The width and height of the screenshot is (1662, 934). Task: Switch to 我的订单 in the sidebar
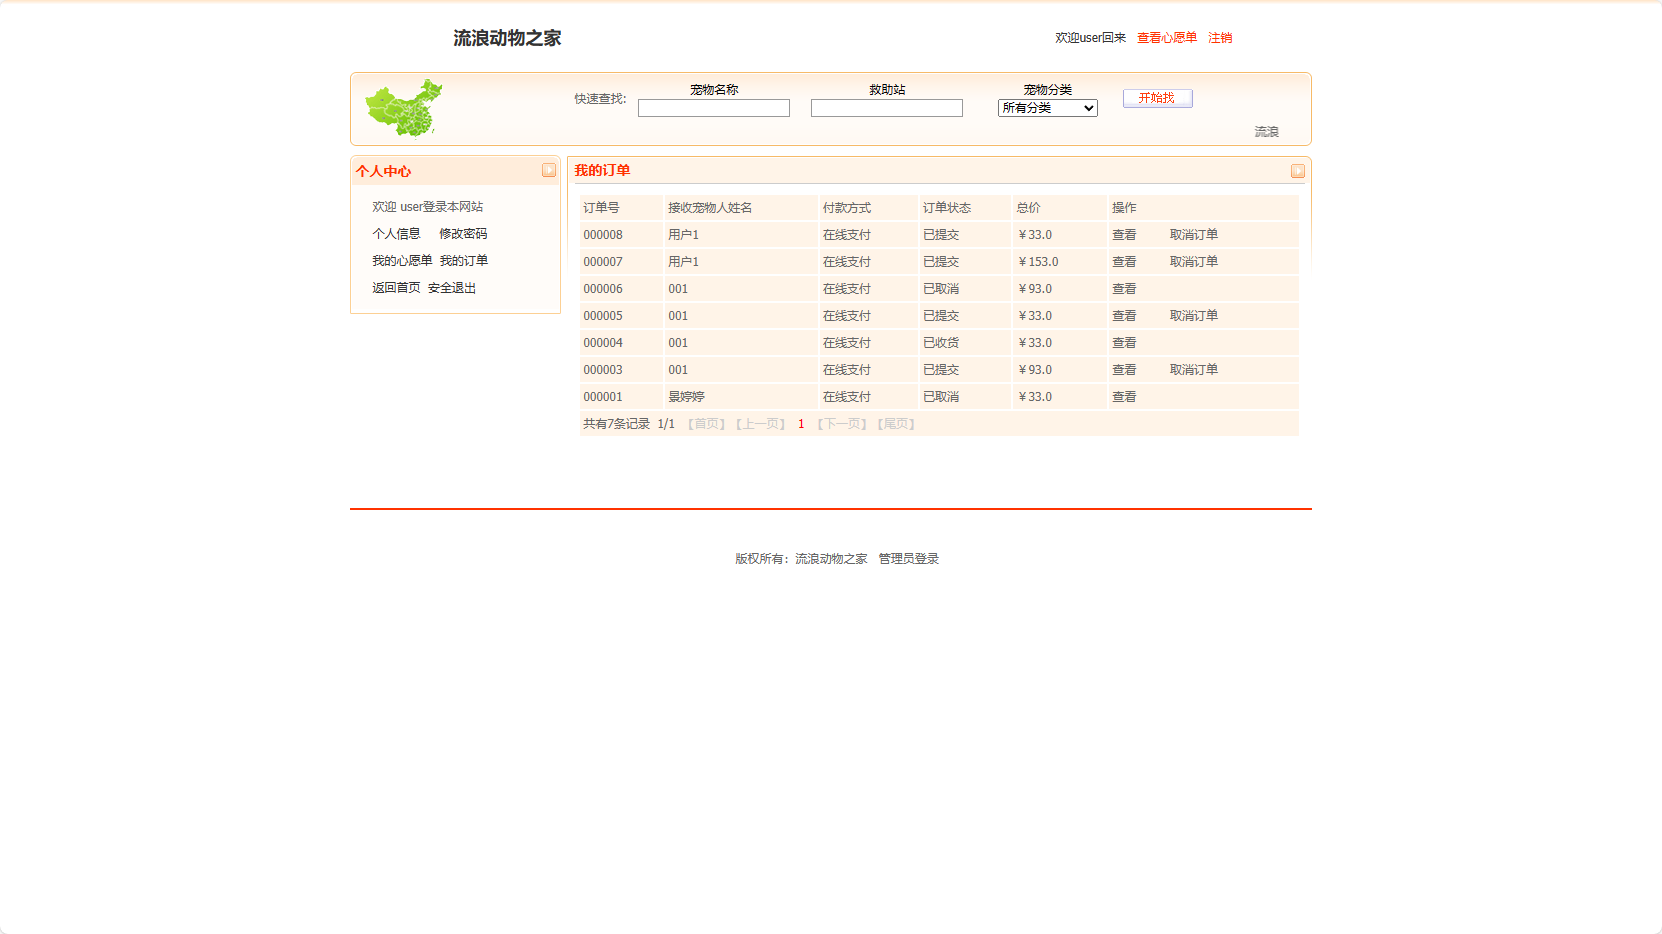(464, 260)
